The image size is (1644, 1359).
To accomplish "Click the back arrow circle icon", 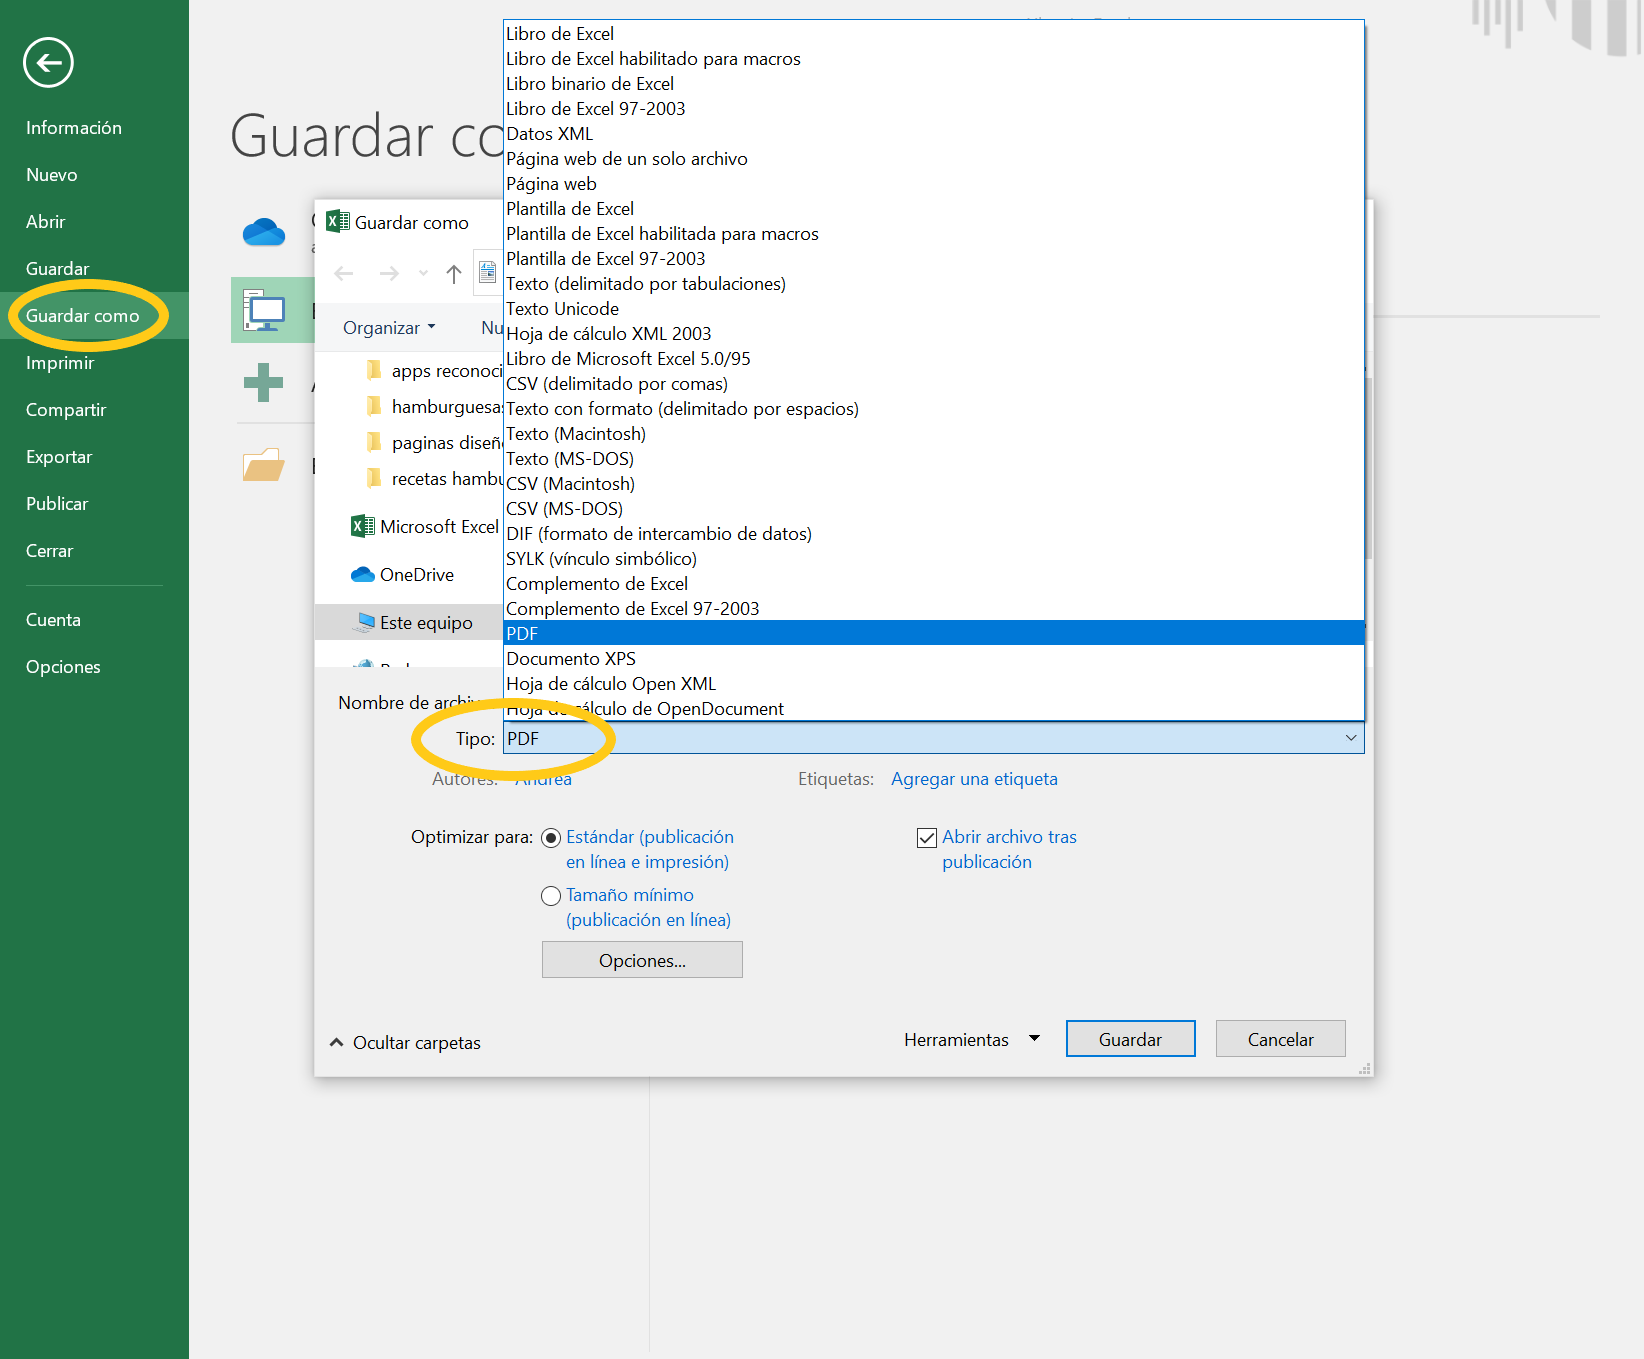I will 48,63.
